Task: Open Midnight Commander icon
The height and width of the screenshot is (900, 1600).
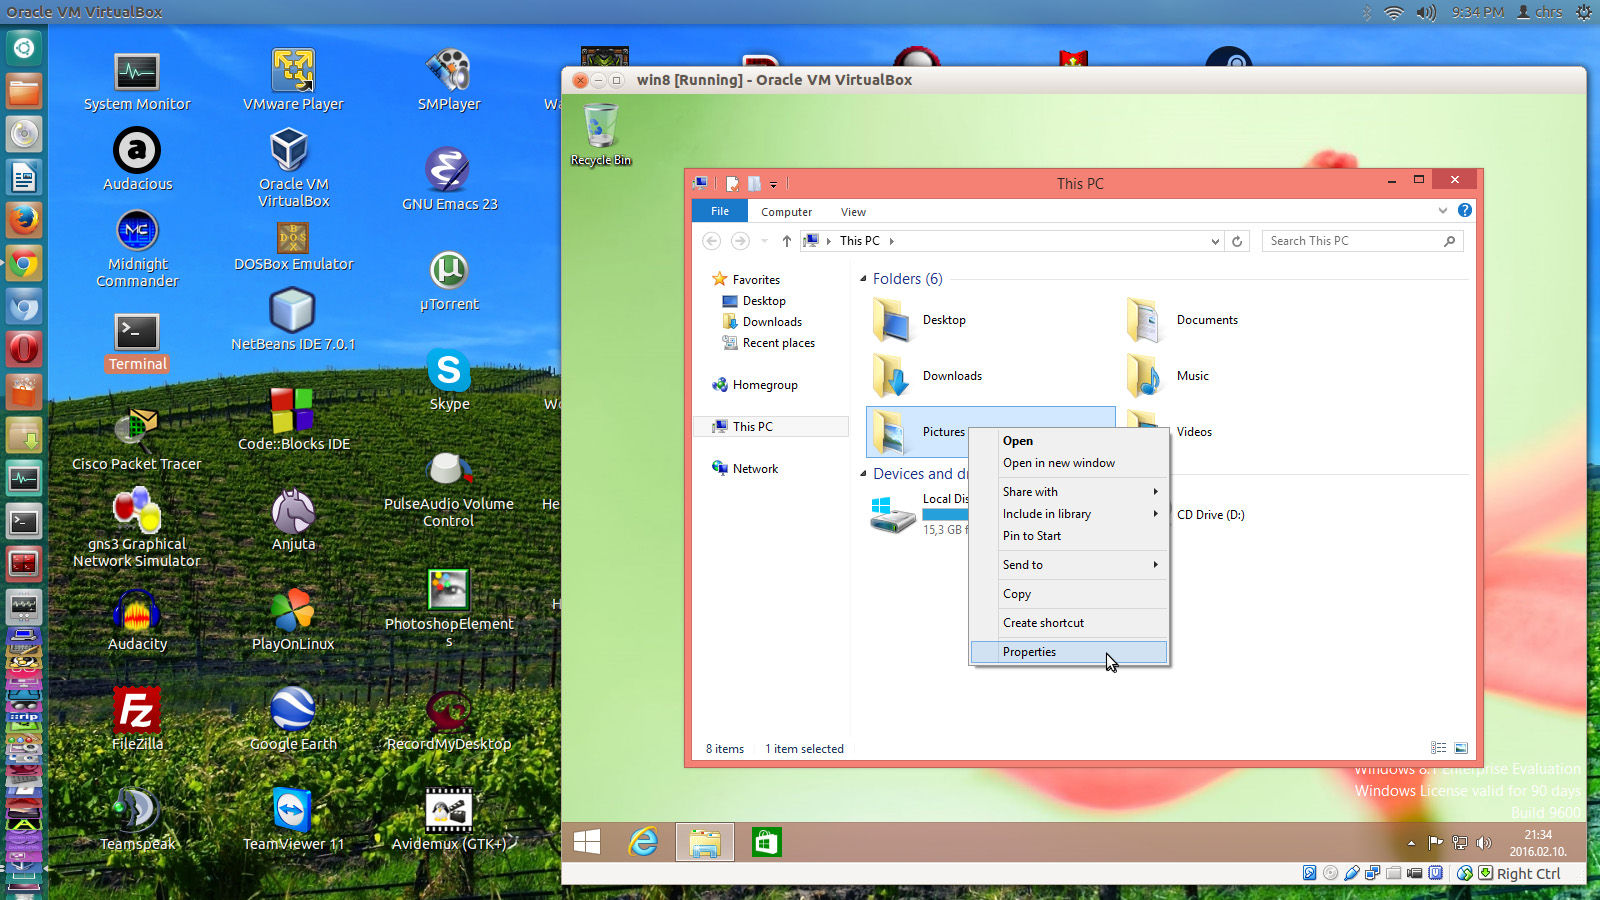Action: coord(137,250)
